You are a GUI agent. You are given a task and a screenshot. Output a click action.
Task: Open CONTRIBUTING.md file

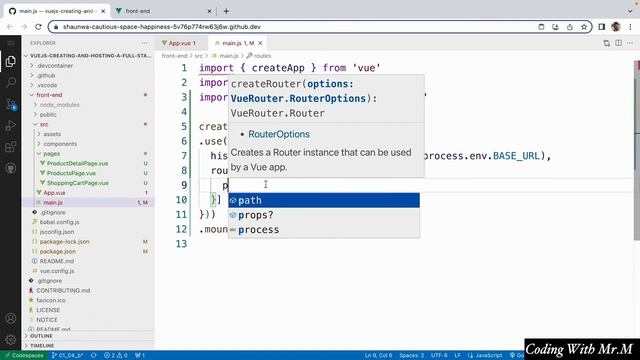[x=63, y=291]
